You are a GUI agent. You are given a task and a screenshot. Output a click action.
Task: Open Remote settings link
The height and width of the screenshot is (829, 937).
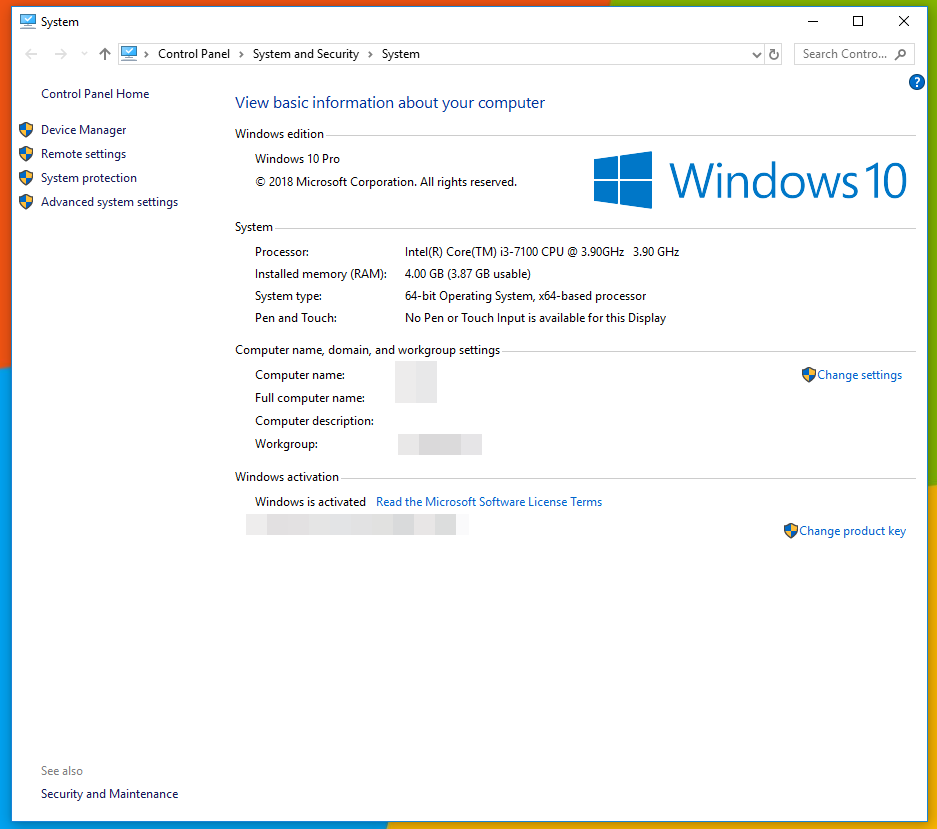[83, 154]
